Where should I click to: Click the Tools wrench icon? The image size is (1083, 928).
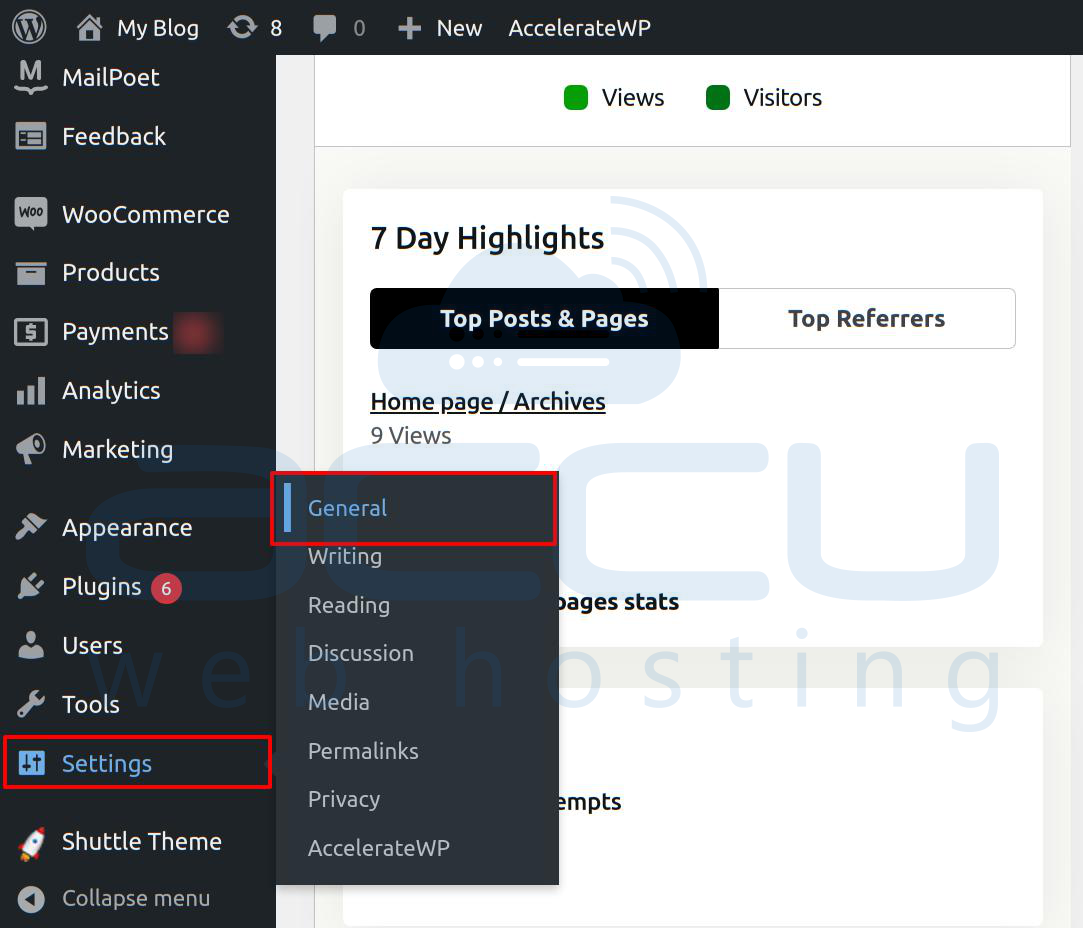[x=30, y=704]
